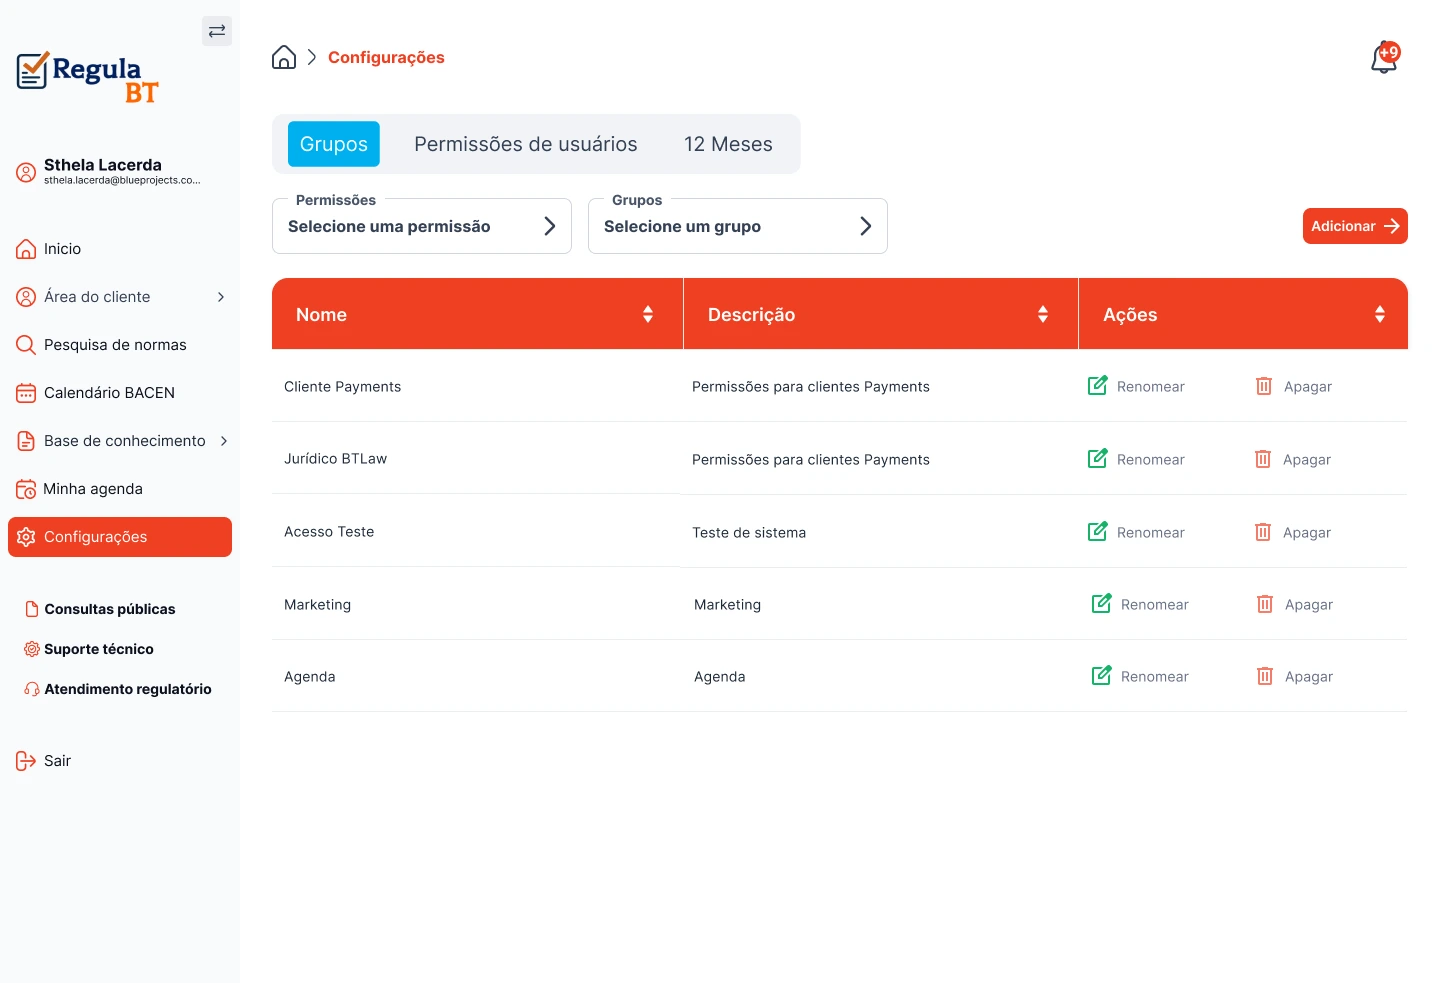Click the trash icon for Agenda row
This screenshot has width=1440, height=983.
(1265, 676)
